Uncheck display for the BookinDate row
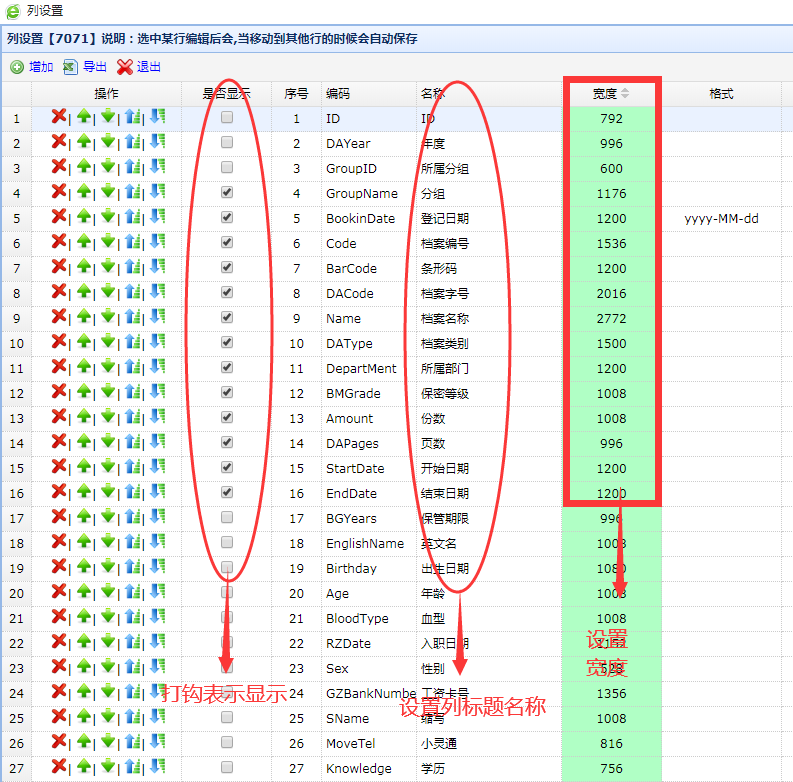The height and width of the screenshot is (782, 793). (227, 218)
